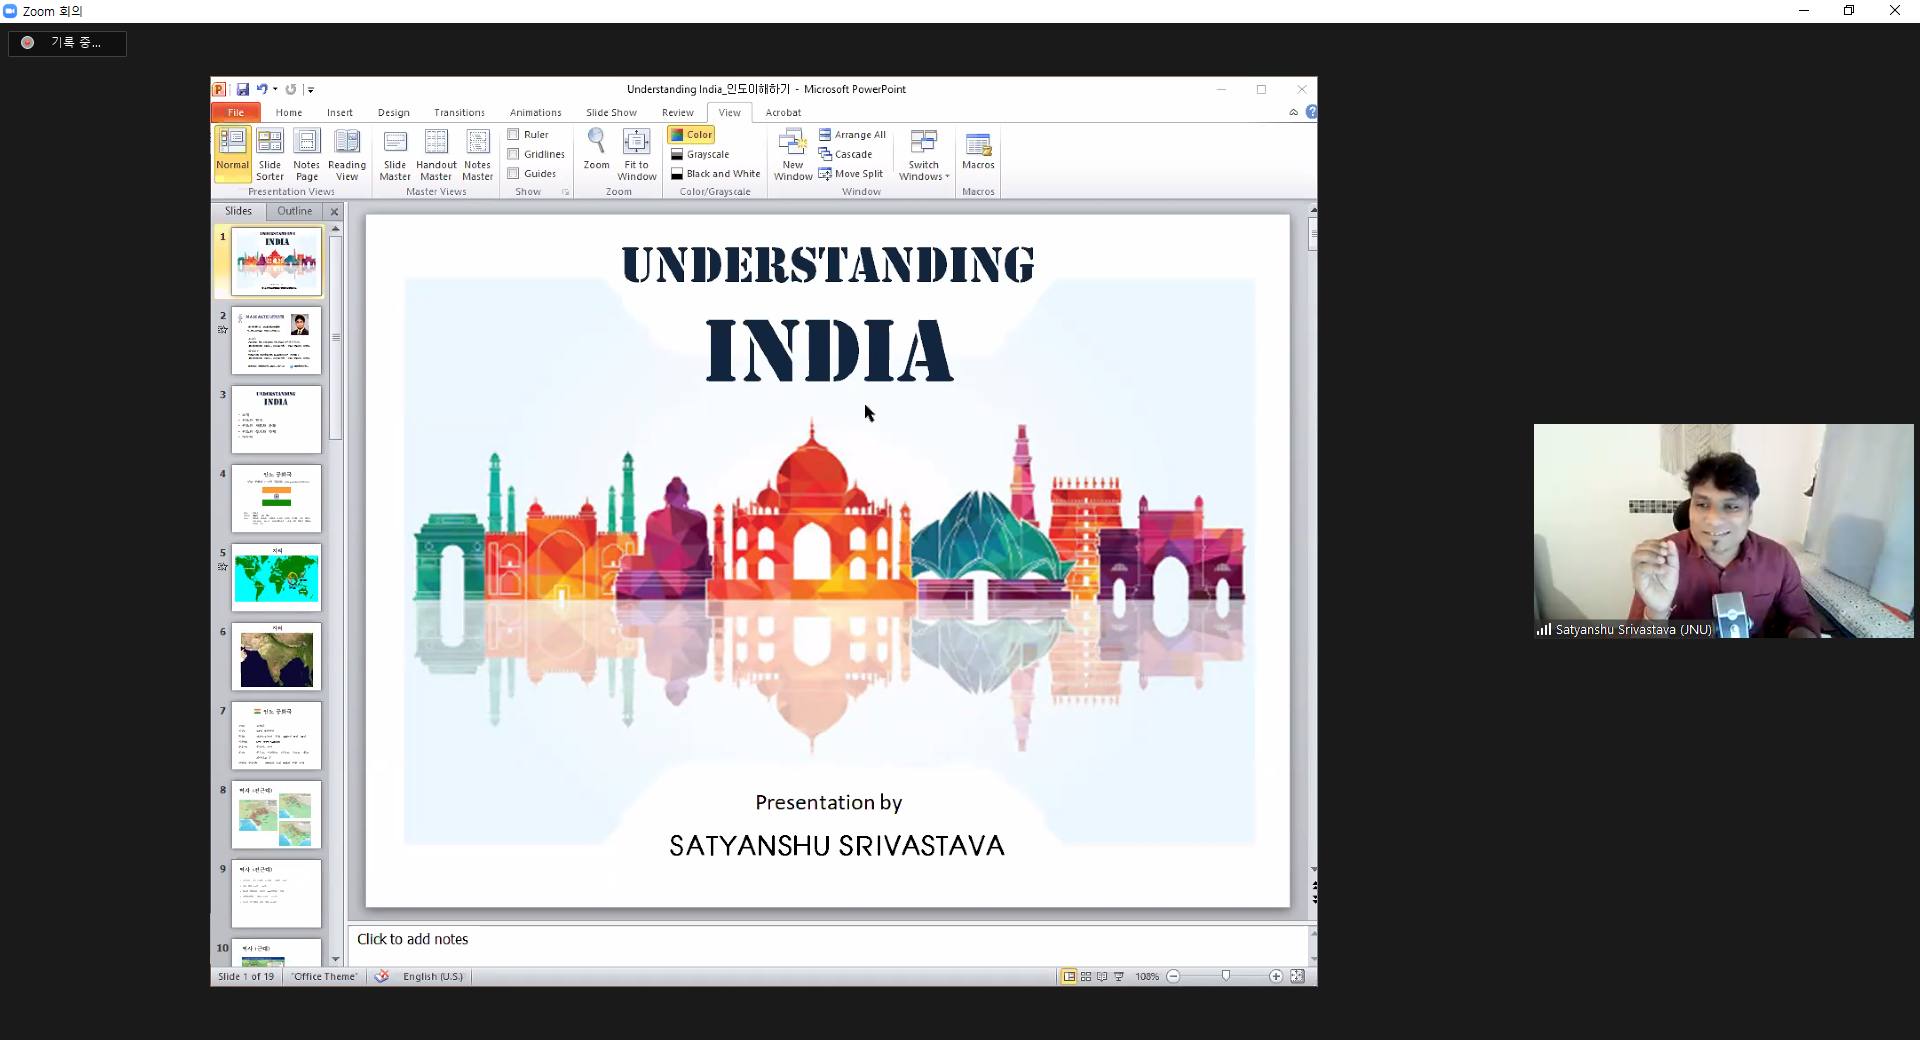Switch to the Outline pane tab
Screen dimensions: 1920x1040
[294, 211]
